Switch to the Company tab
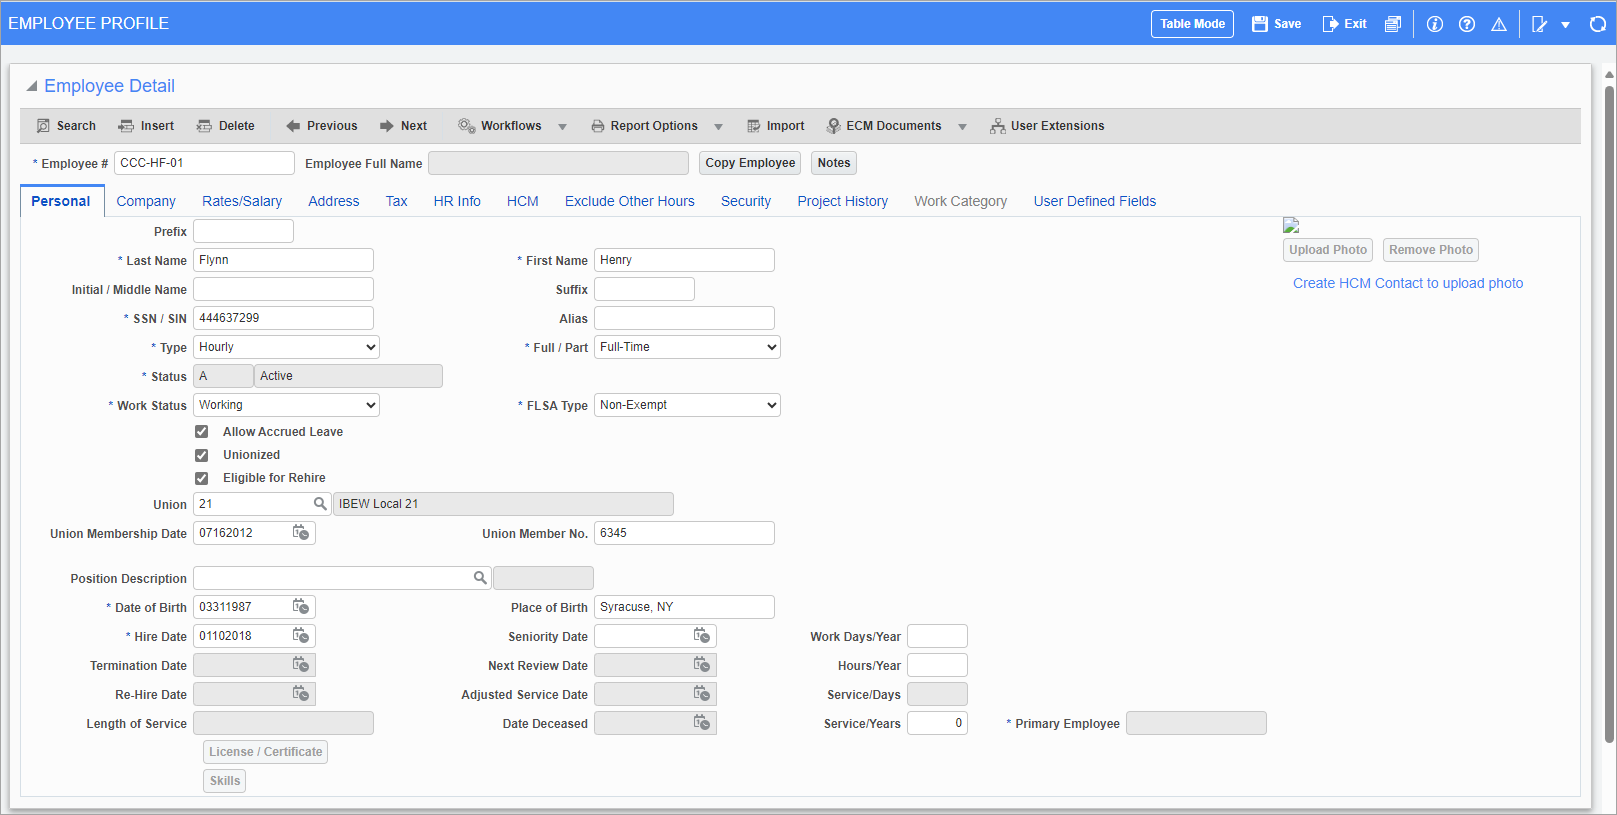The image size is (1617, 815). [x=146, y=201]
